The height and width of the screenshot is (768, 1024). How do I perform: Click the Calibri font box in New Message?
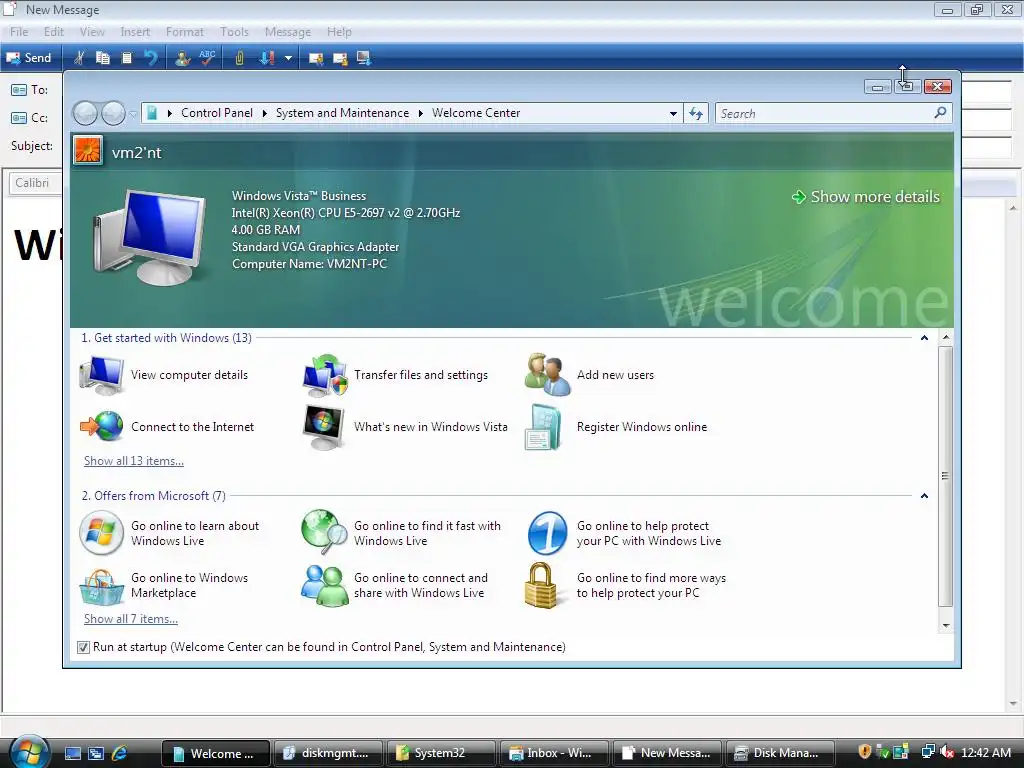tap(35, 183)
